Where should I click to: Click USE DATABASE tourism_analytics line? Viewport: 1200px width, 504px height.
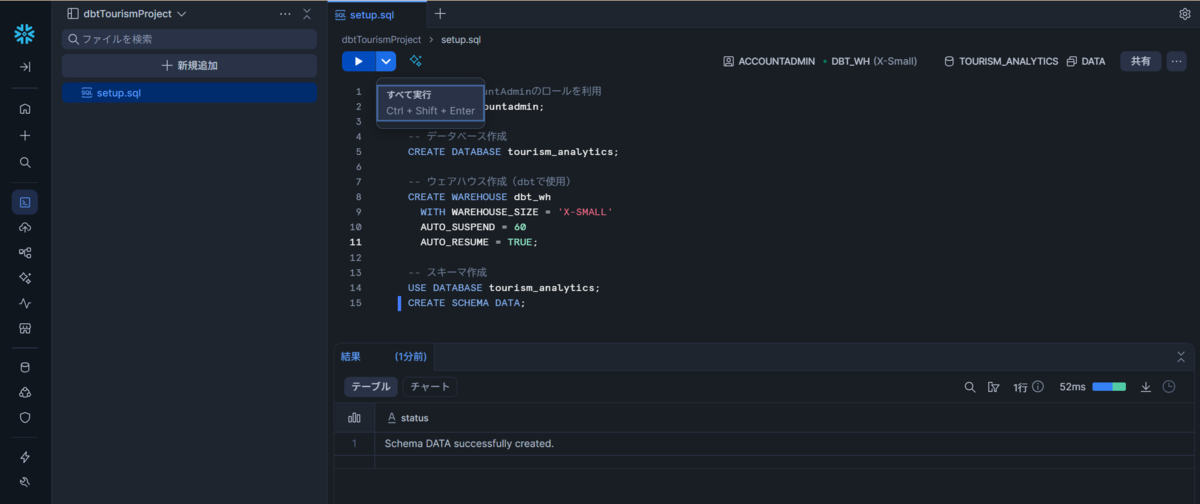point(504,288)
